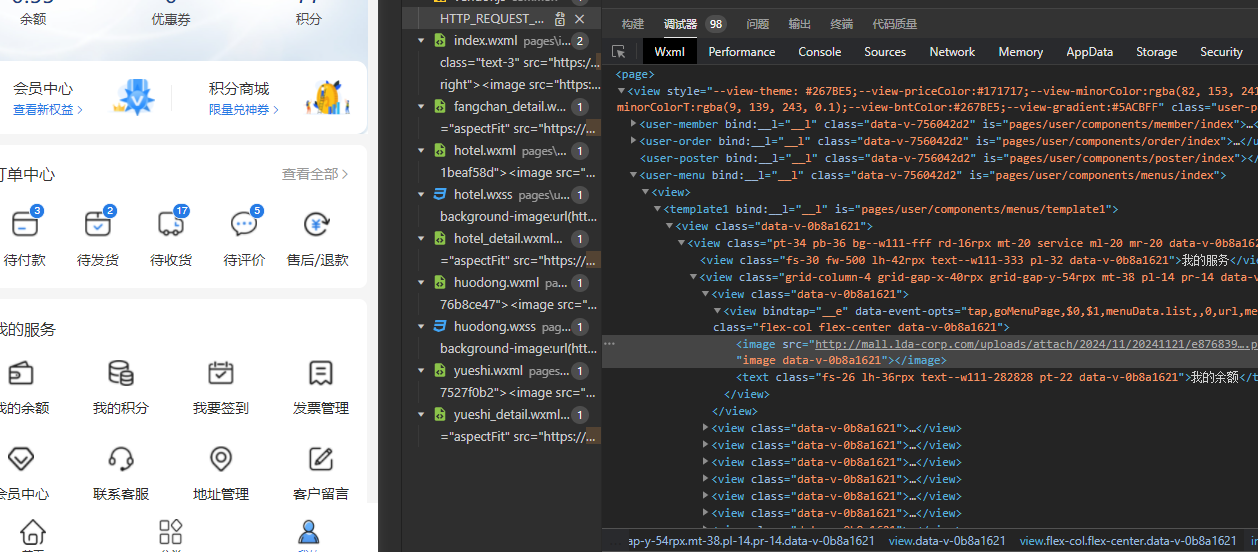Image resolution: width=1258 pixels, height=552 pixels.
Task: Switch to the Console tab
Action: 819,52
